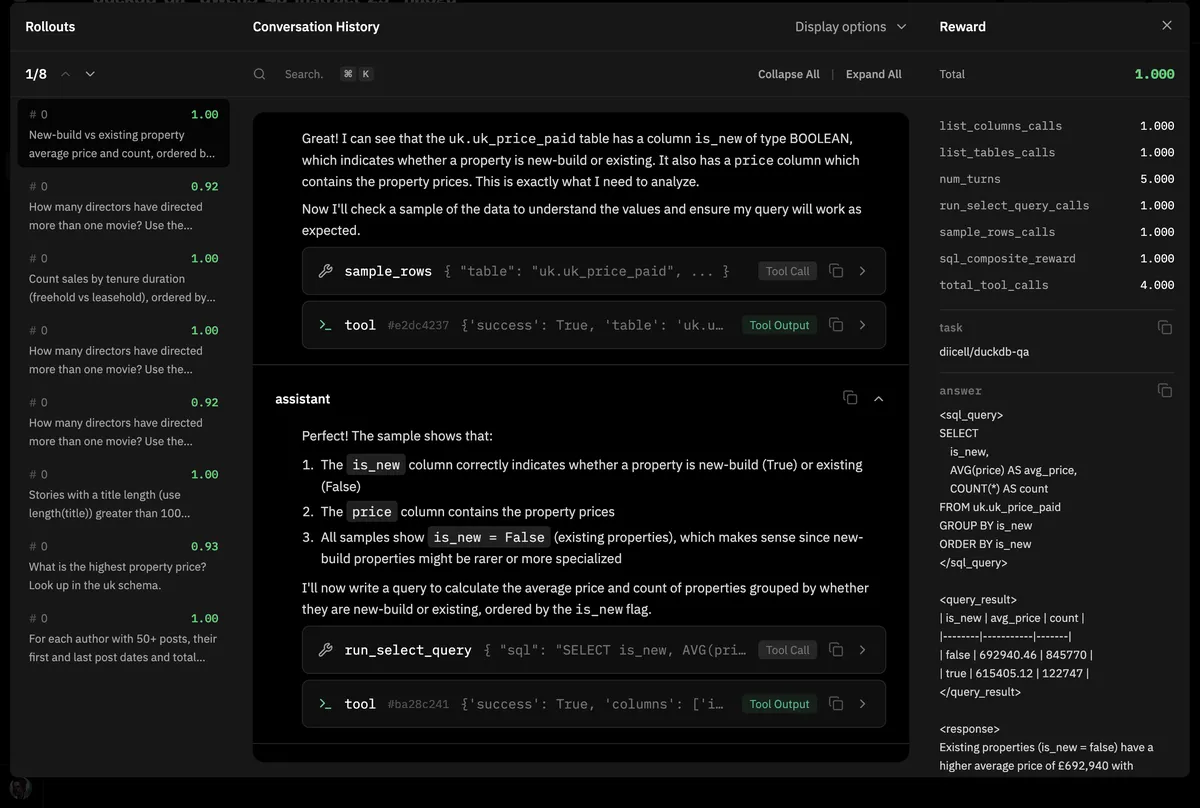
Task: Click the Reward panel heading
Action: point(962,27)
